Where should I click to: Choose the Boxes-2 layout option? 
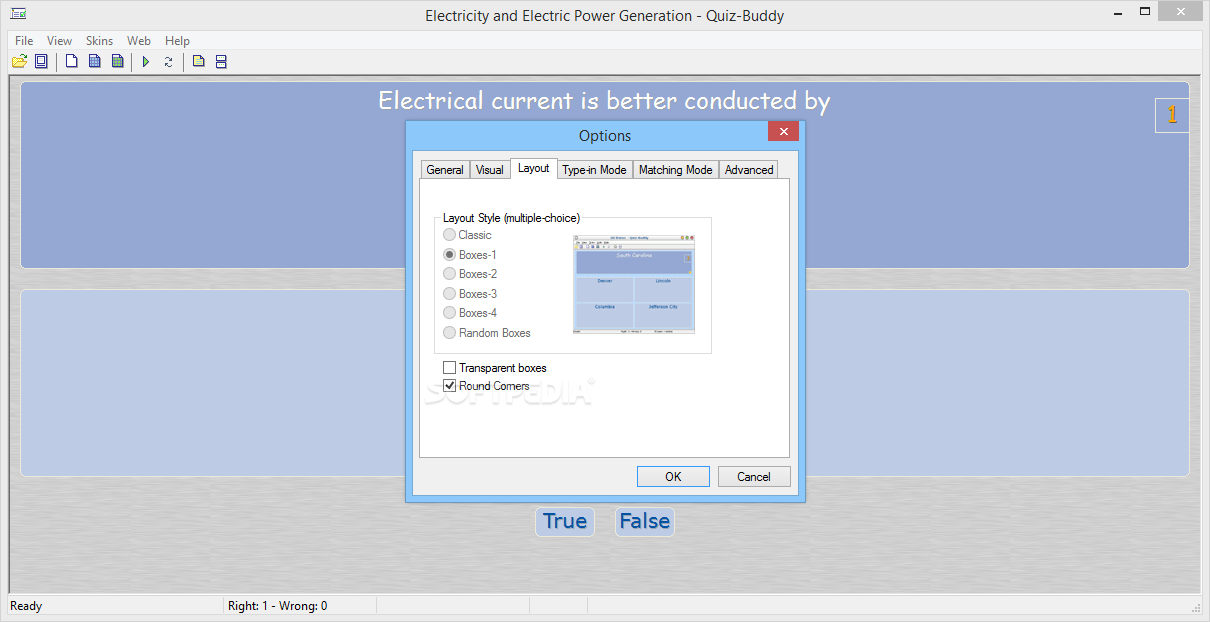tap(470, 274)
